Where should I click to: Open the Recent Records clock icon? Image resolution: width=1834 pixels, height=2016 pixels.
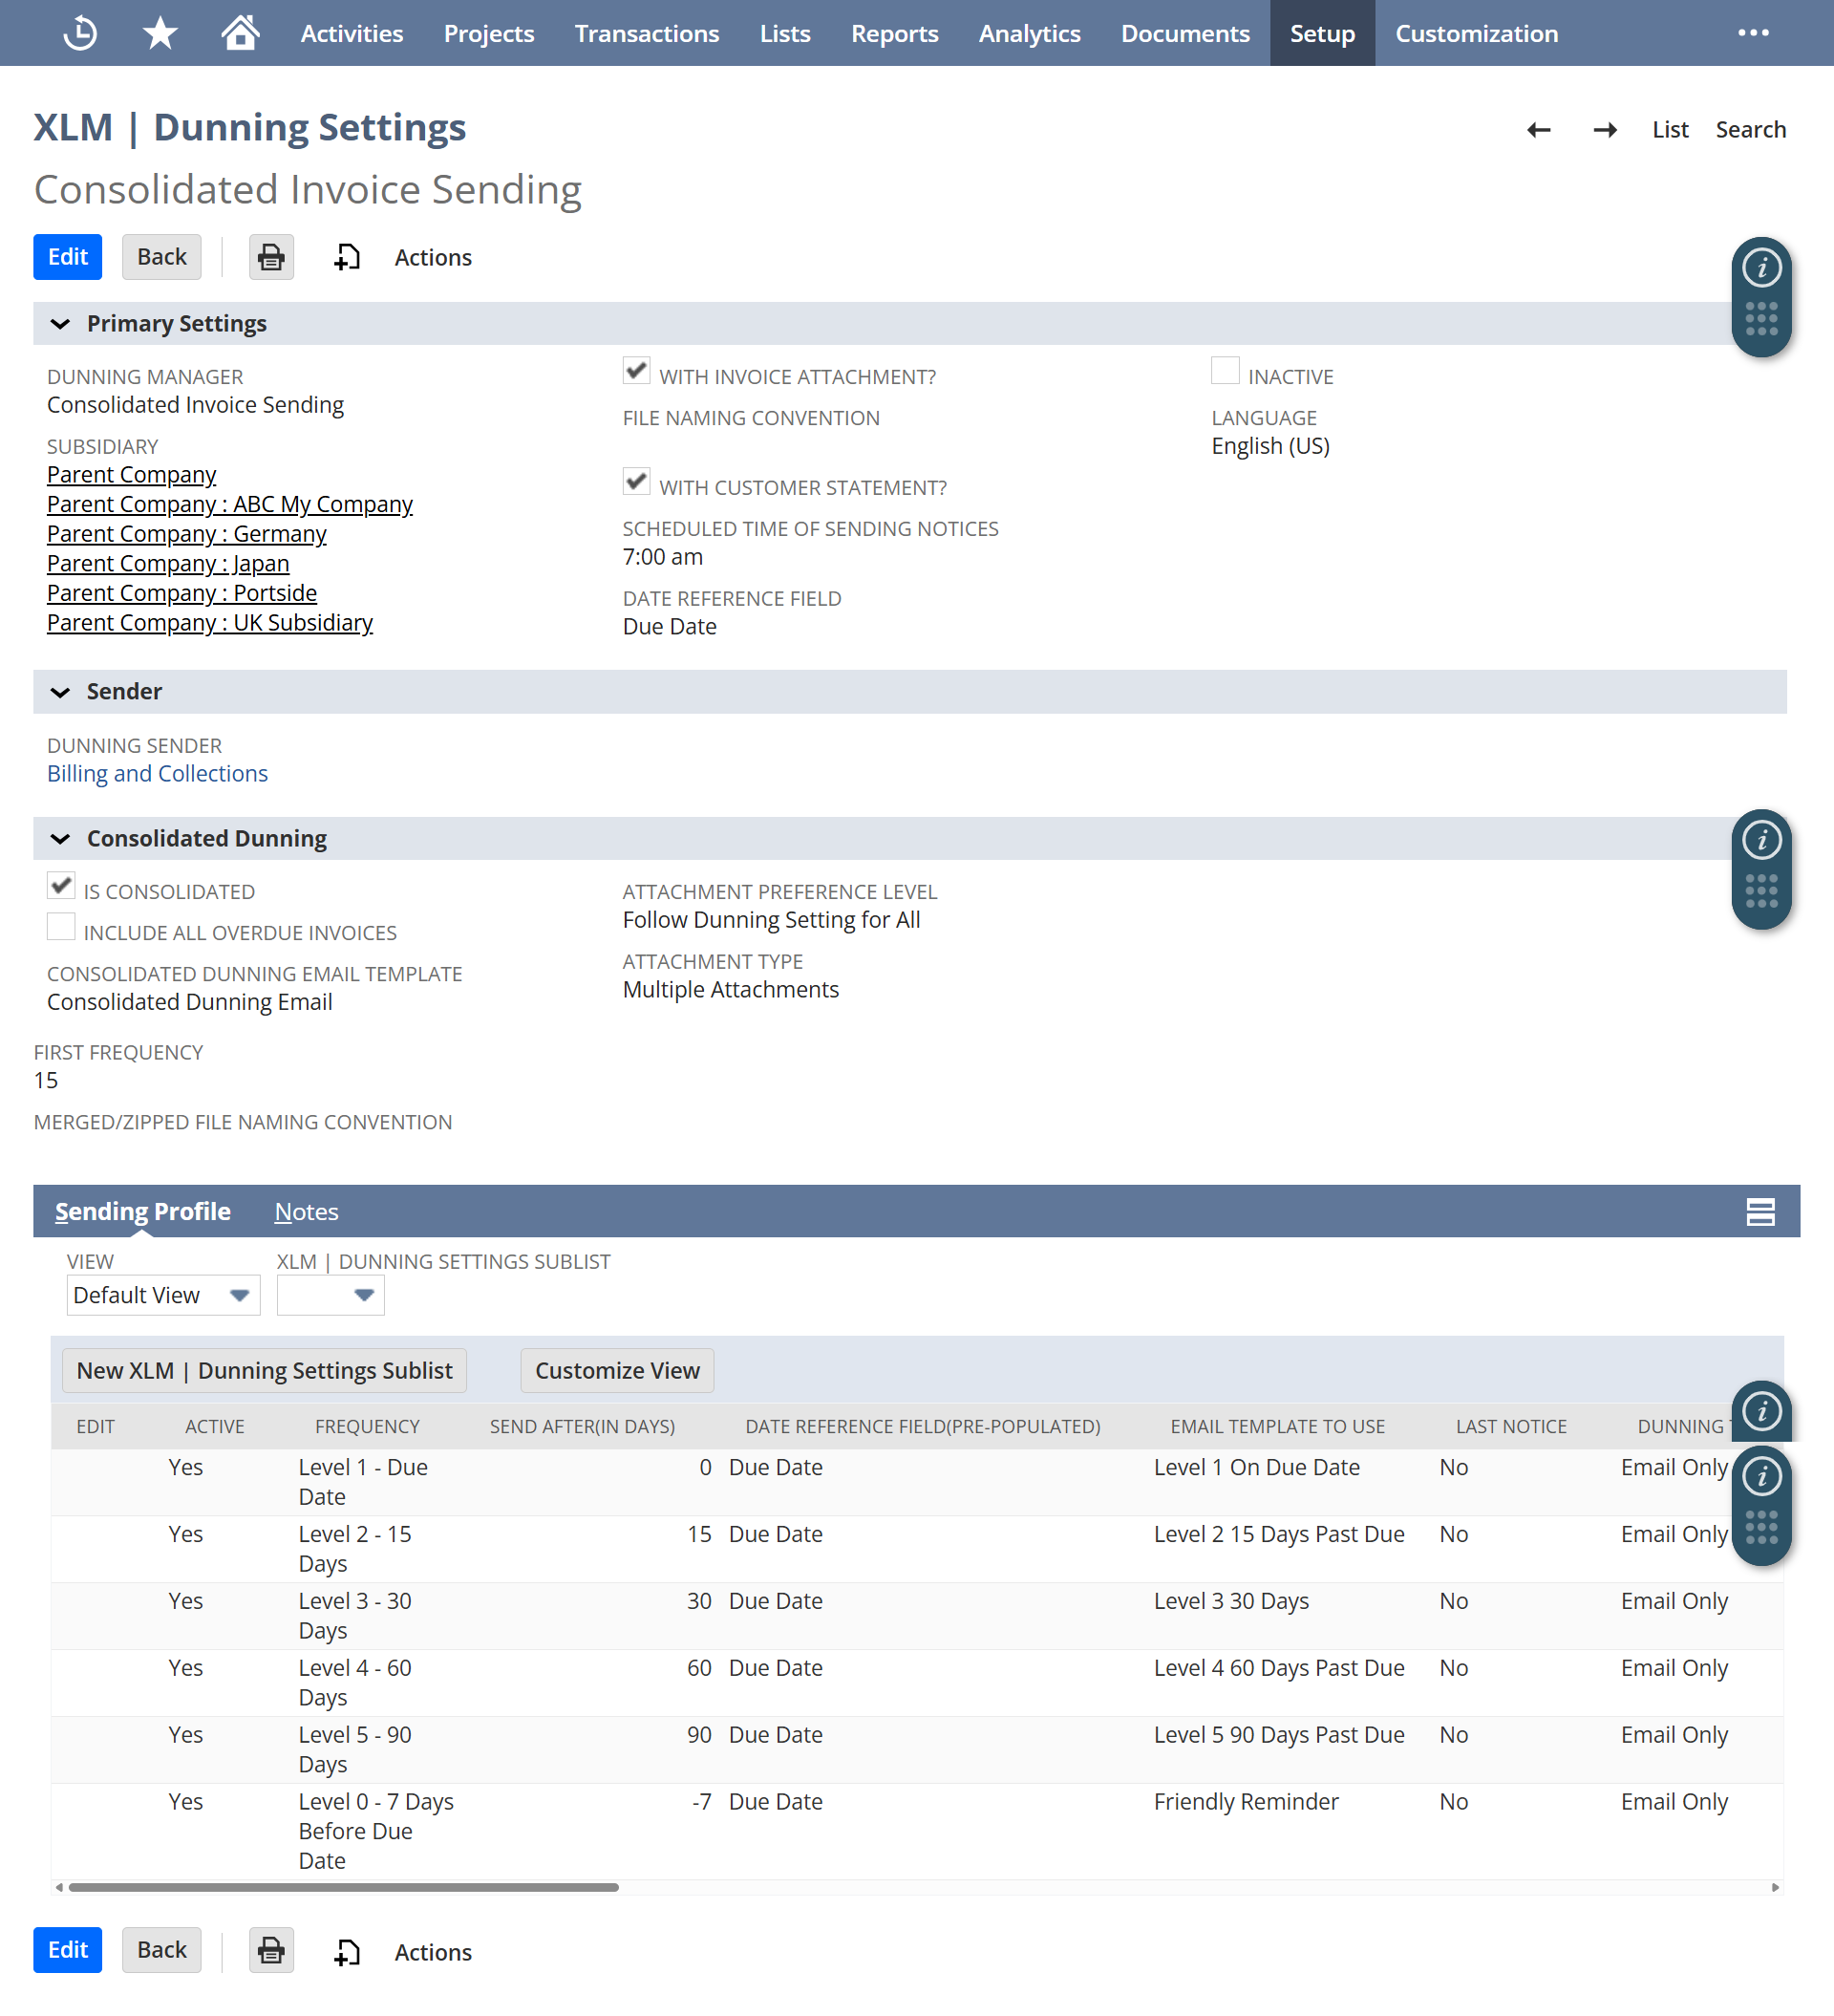pos(80,33)
